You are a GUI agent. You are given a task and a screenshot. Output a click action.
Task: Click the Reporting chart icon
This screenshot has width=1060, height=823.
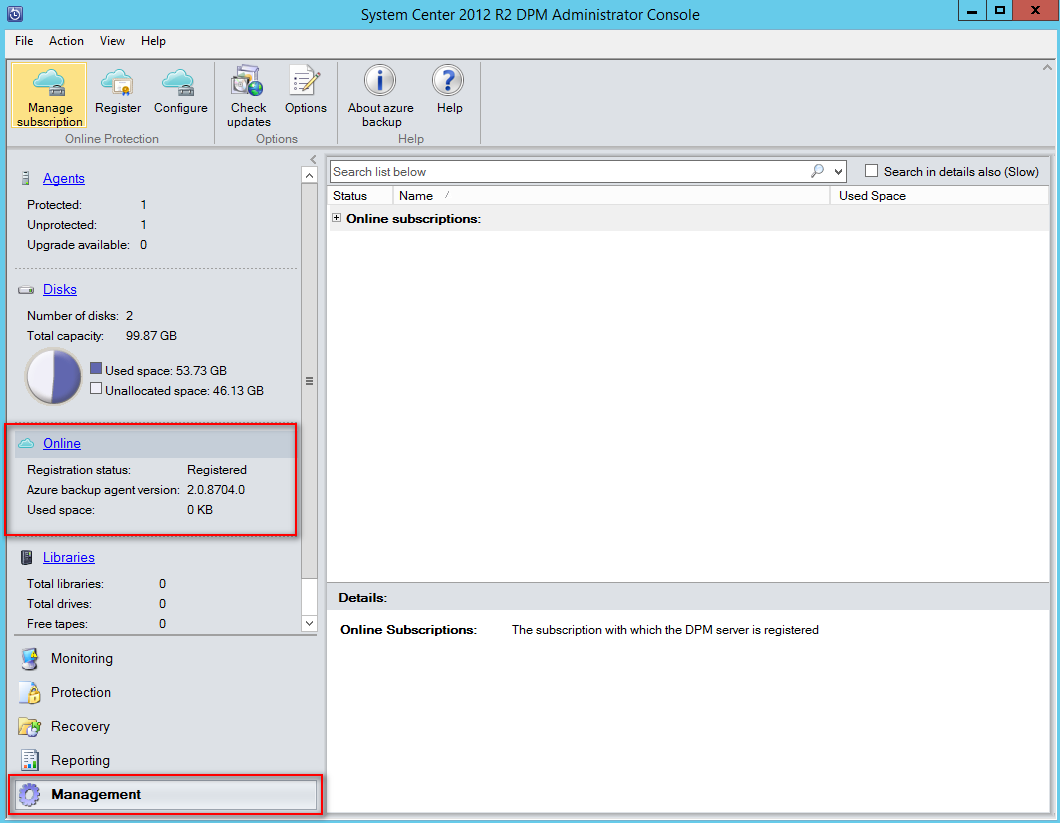tap(29, 760)
